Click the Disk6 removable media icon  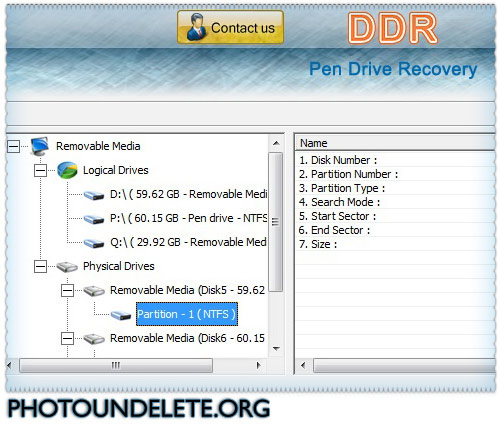pos(94,339)
